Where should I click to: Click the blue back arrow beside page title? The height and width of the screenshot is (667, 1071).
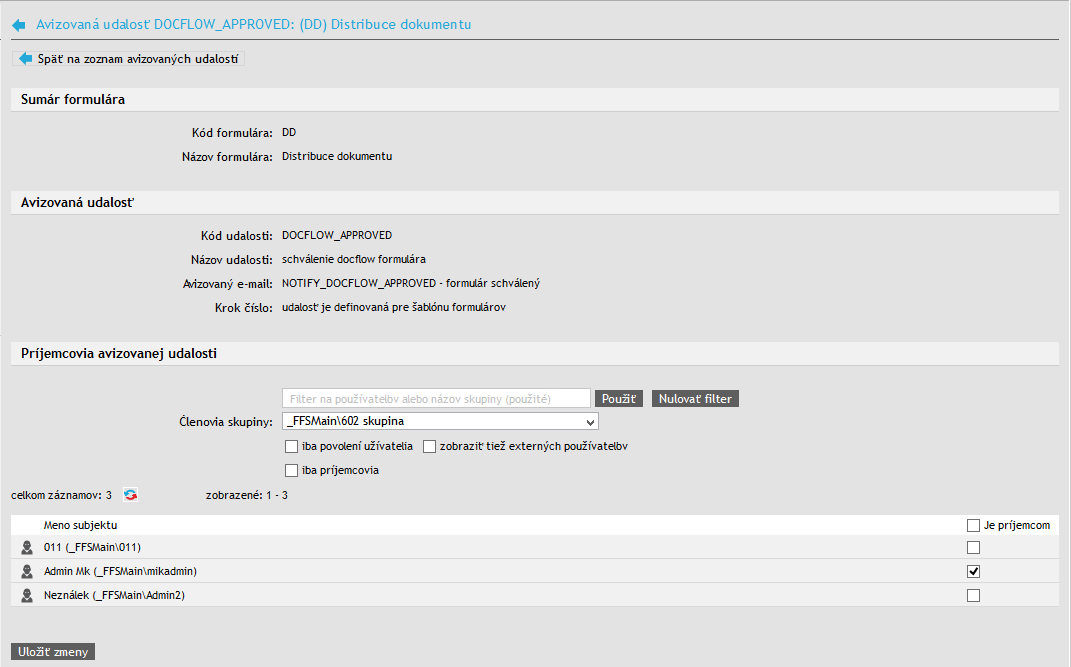point(18,24)
